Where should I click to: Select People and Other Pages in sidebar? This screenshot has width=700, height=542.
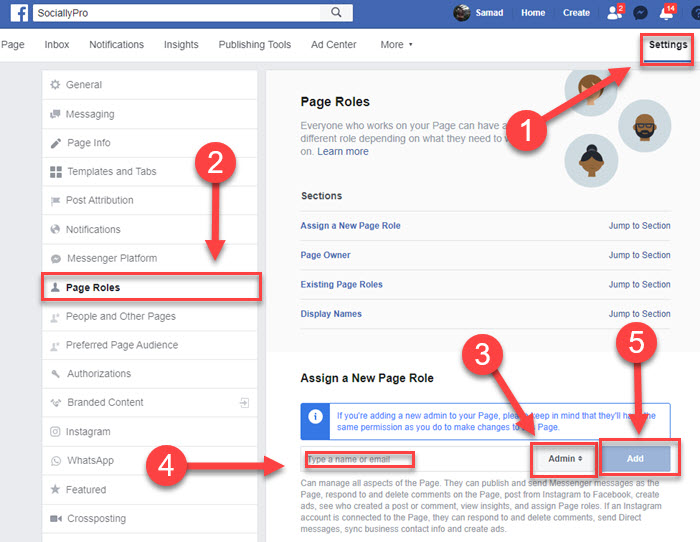[x=150, y=317]
